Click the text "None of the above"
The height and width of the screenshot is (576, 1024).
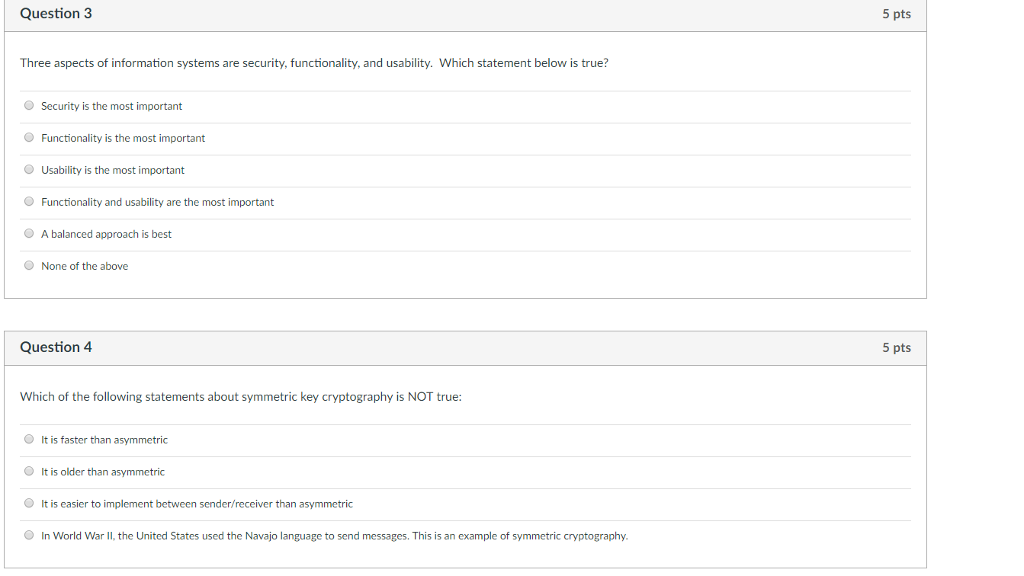[x=85, y=266]
